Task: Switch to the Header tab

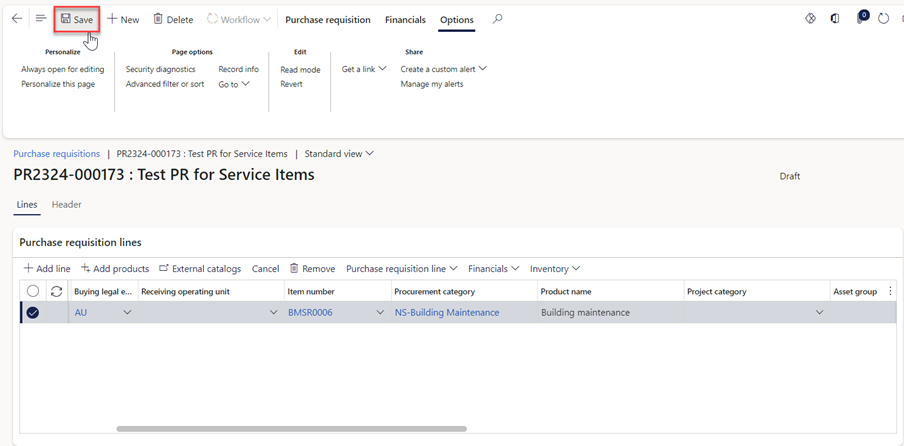Action: (x=67, y=205)
